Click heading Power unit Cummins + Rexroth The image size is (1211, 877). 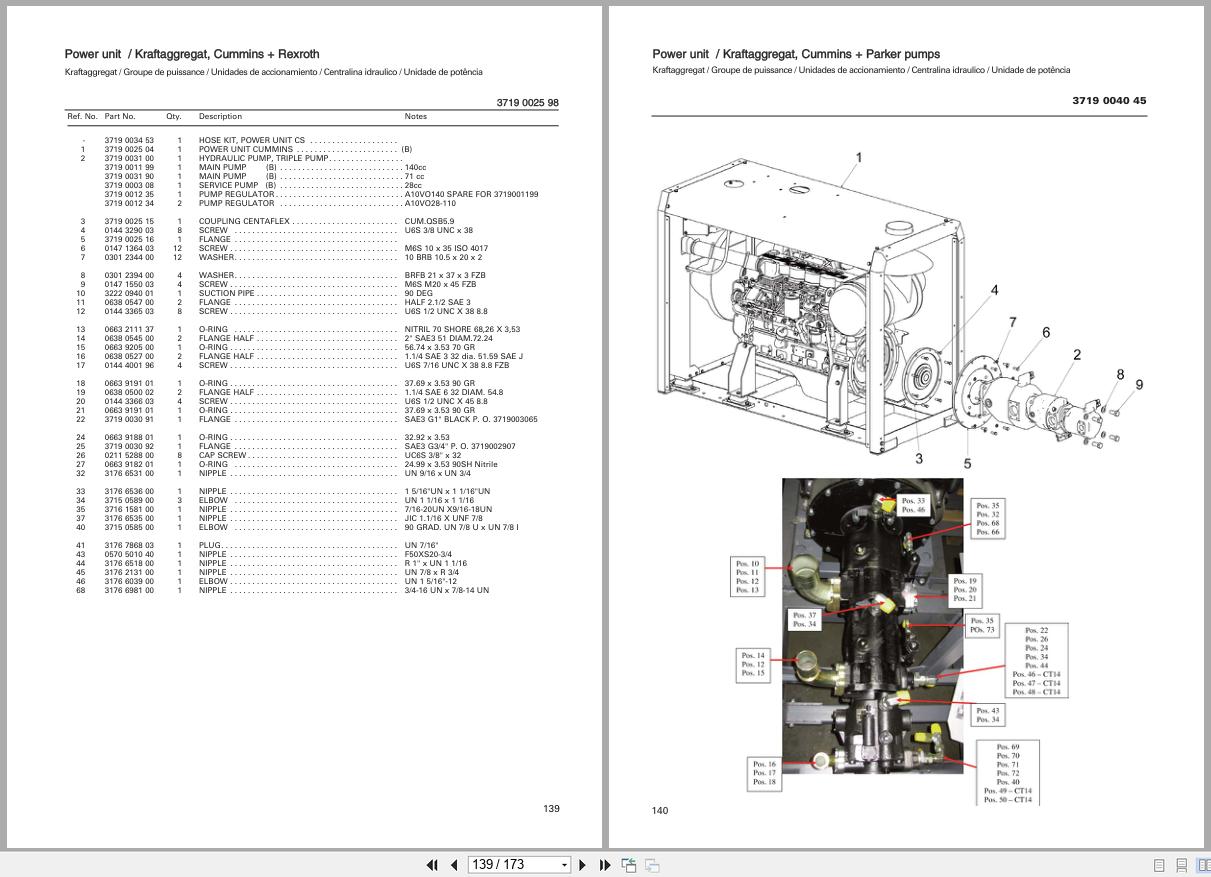point(192,54)
